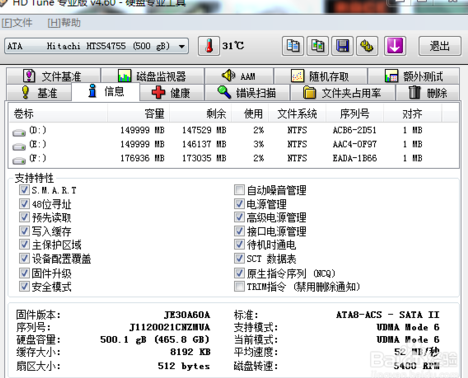Toggle the 预先读取 checkbox
Screen dimensions: 468x378
(x=24, y=217)
